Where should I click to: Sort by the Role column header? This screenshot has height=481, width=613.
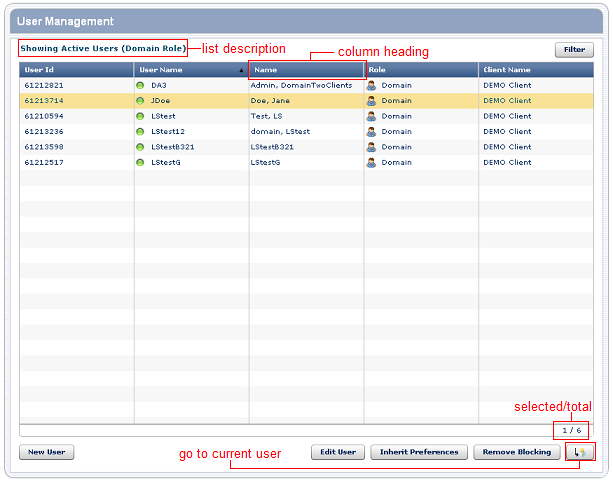point(420,70)
